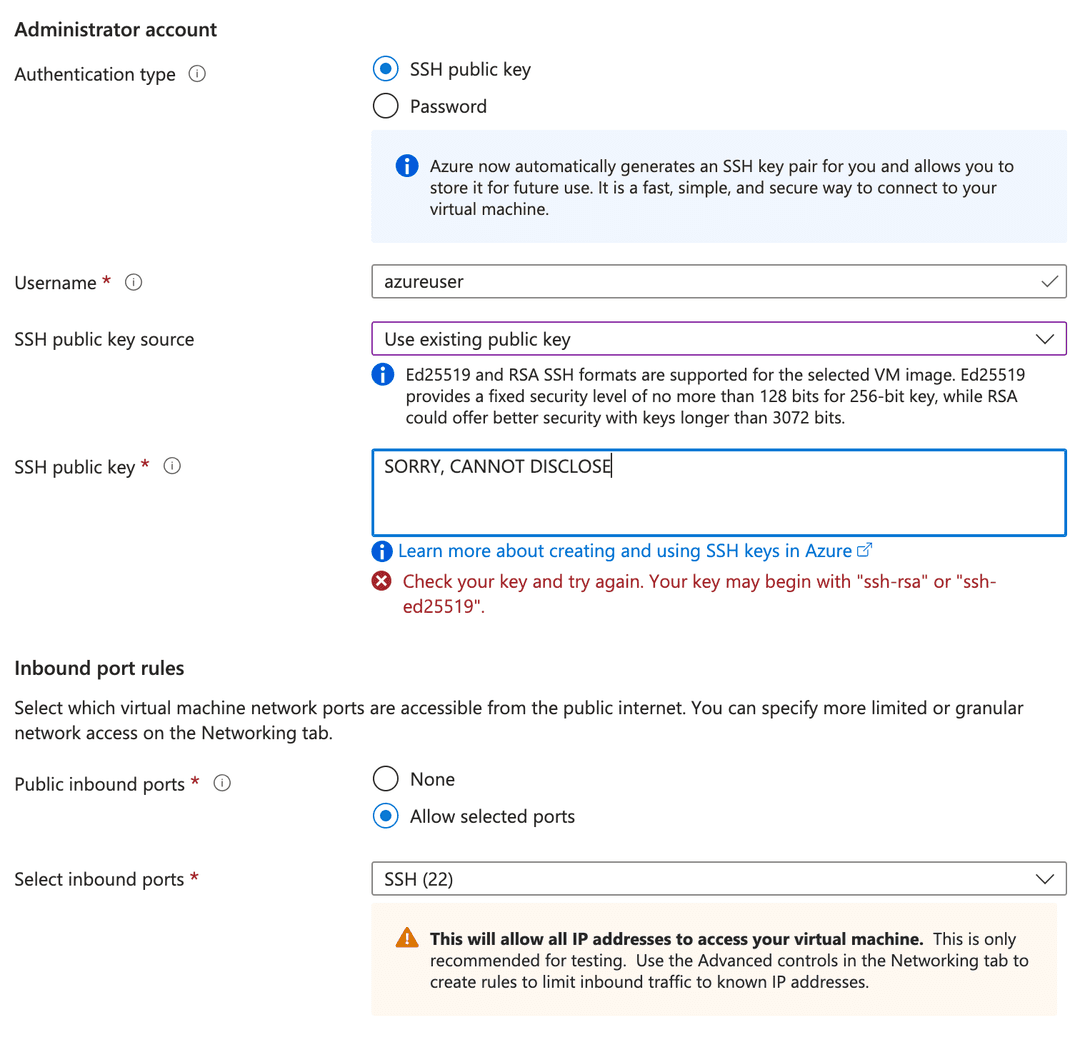Click the orange warning triangle icon
The width and height of the screenshot is (1080, 1037).
407,938
